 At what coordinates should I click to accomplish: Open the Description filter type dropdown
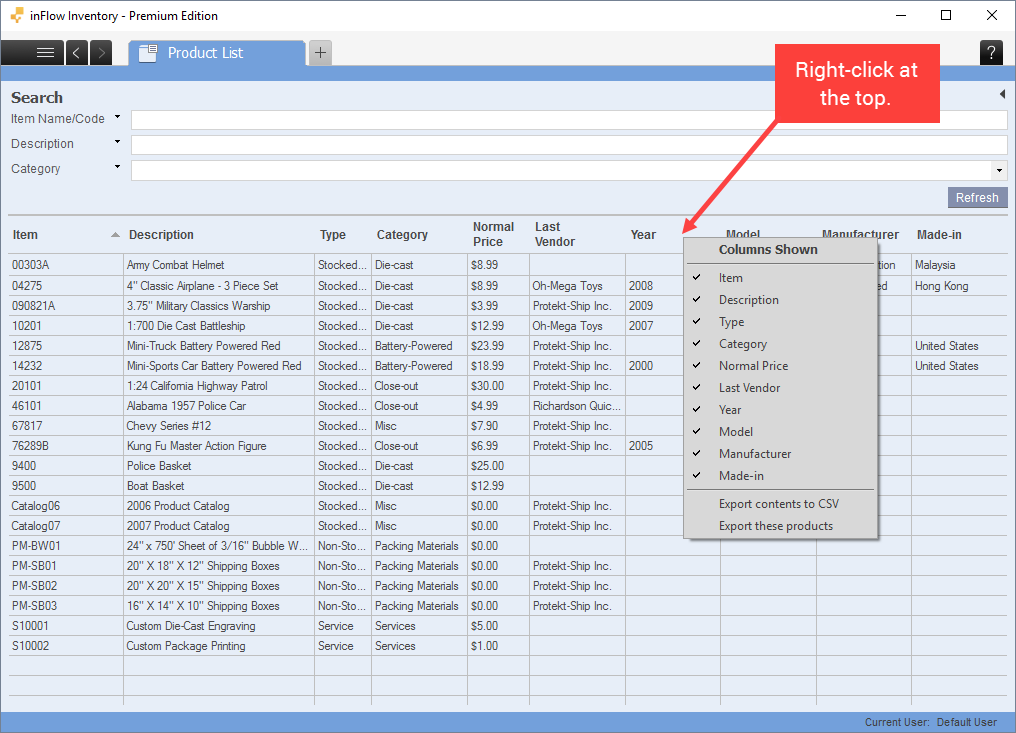(x=117, y=142)
